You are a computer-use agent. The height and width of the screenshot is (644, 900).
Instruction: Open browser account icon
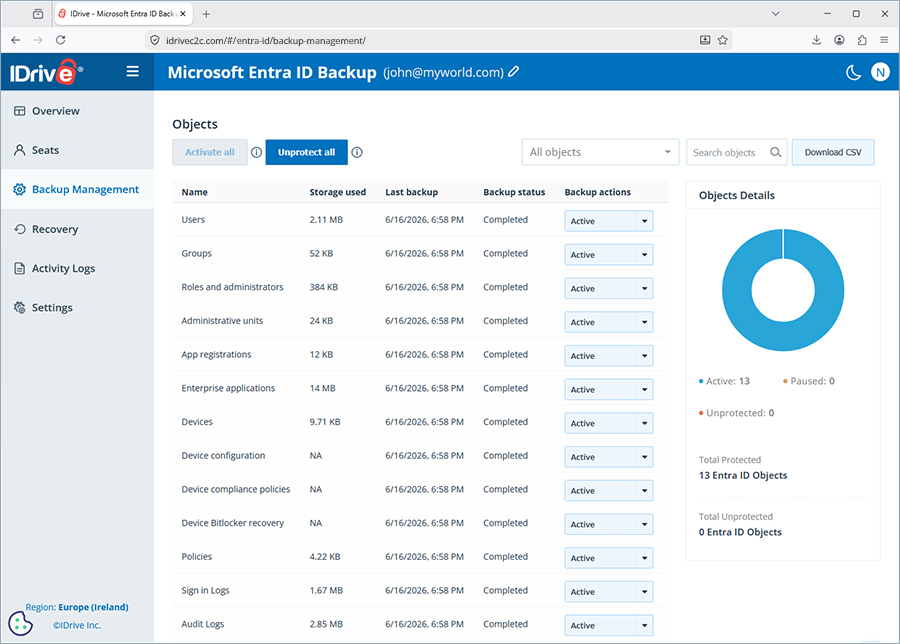pos(839,40)
